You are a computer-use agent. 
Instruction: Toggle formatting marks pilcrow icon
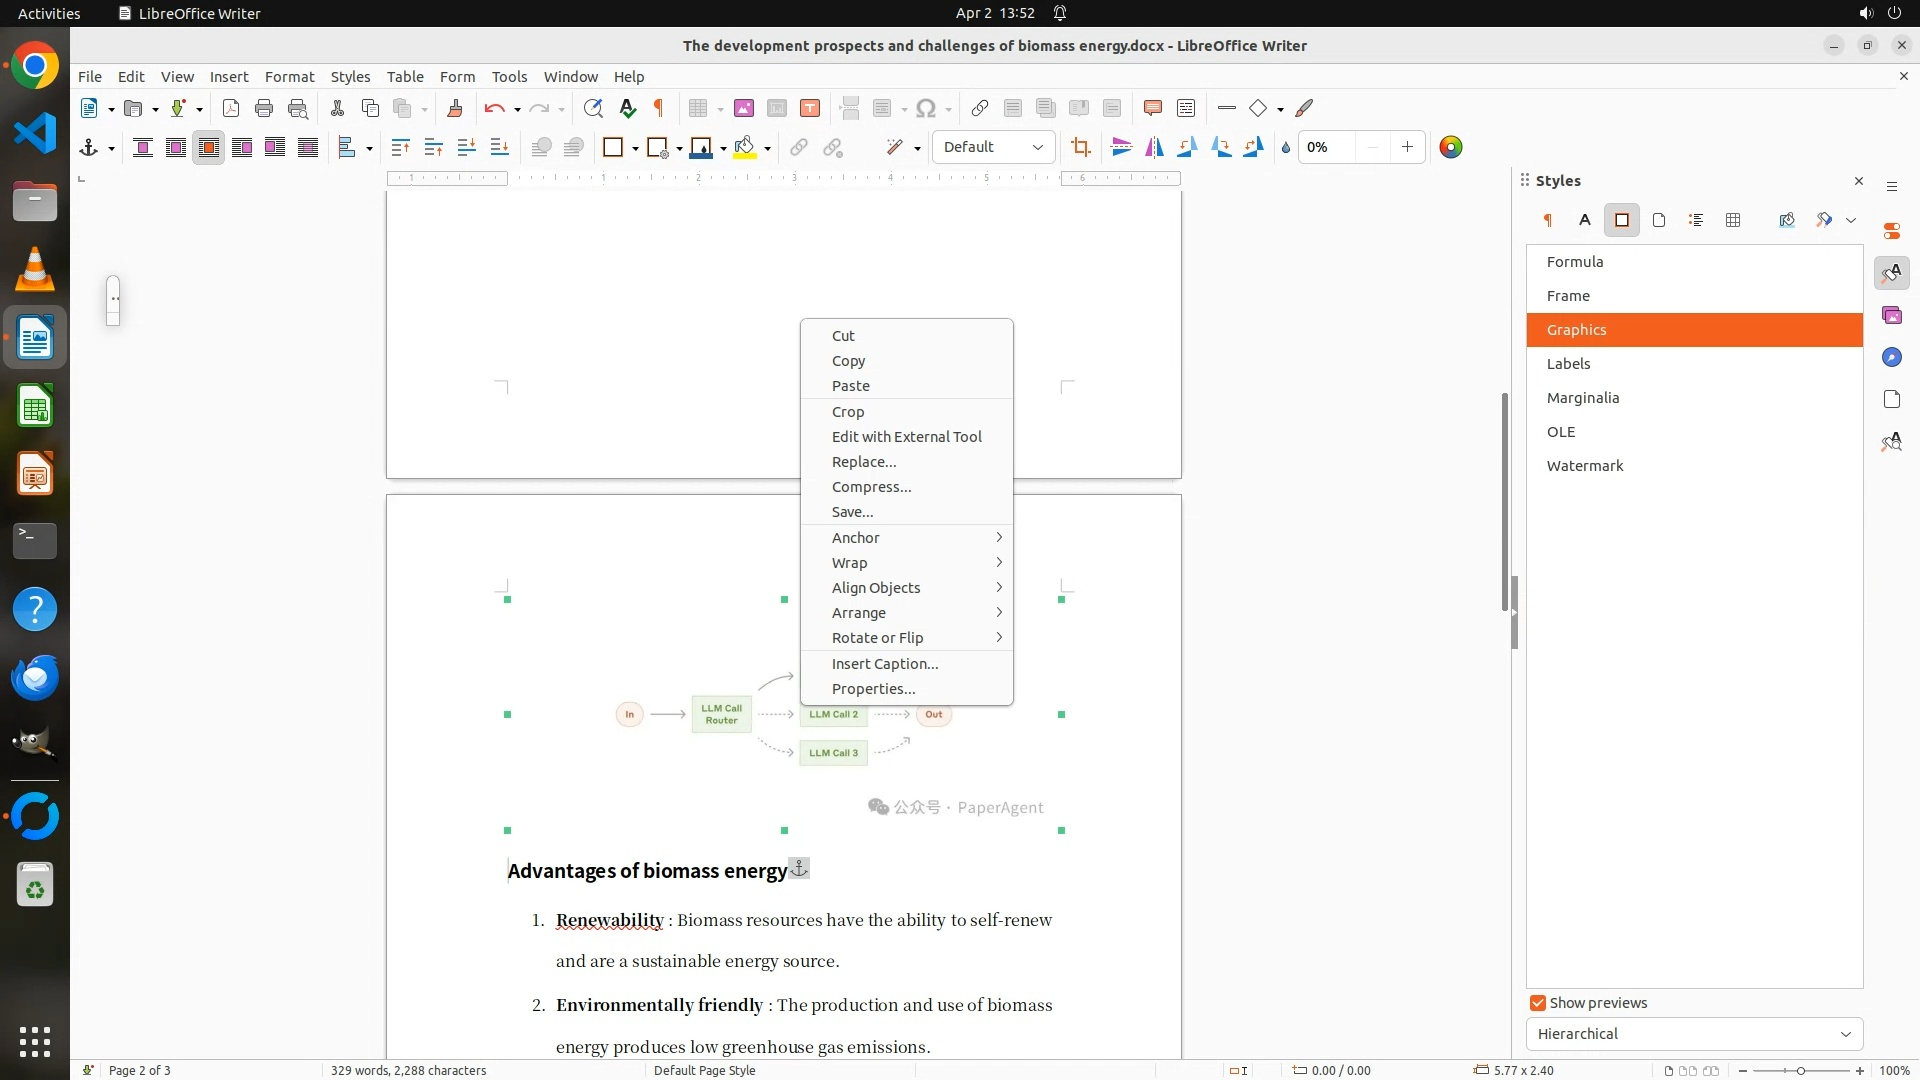pyautogui.click(x=658, y=109)
